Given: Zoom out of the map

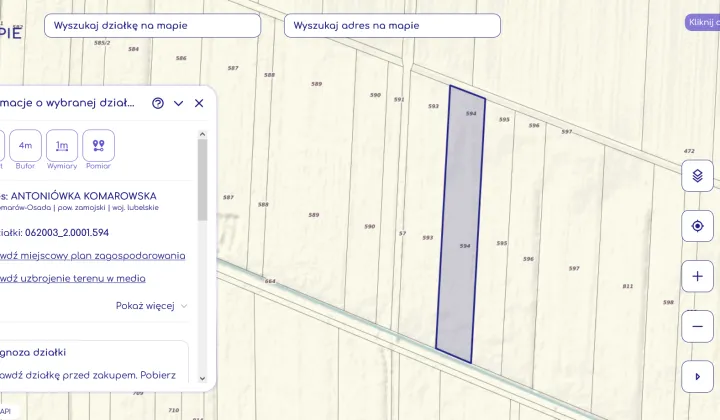Looking at the screenshot, I should click(x=697, y=326).
